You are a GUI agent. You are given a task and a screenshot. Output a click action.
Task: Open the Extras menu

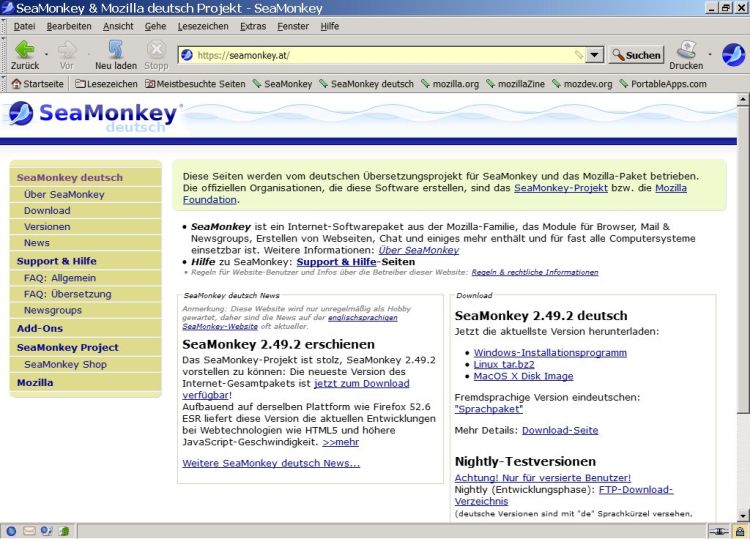pos(253,26)
